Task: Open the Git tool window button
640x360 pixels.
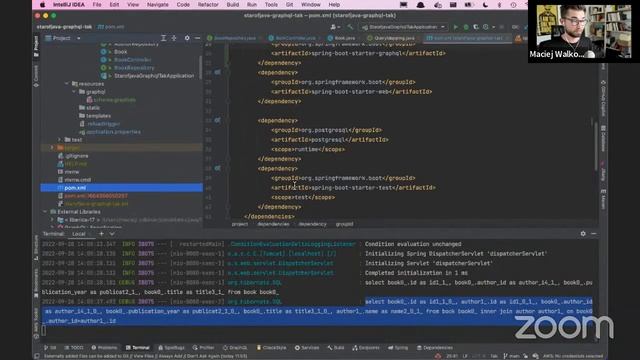Action: point(50,348)
